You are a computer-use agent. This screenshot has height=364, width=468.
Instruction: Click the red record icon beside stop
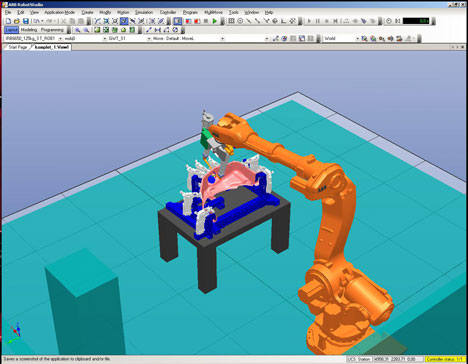tap(197, 21)
